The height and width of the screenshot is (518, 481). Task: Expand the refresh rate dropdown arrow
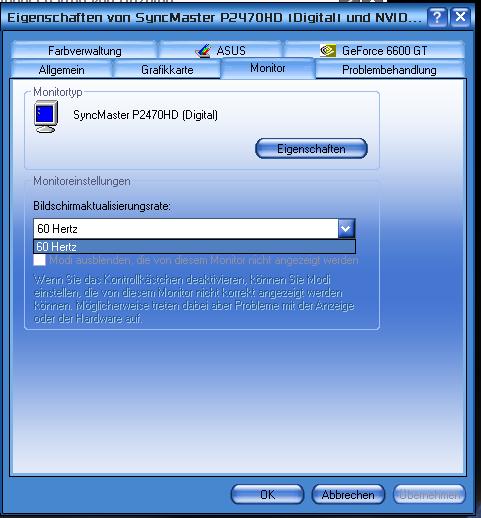(346, 229)
